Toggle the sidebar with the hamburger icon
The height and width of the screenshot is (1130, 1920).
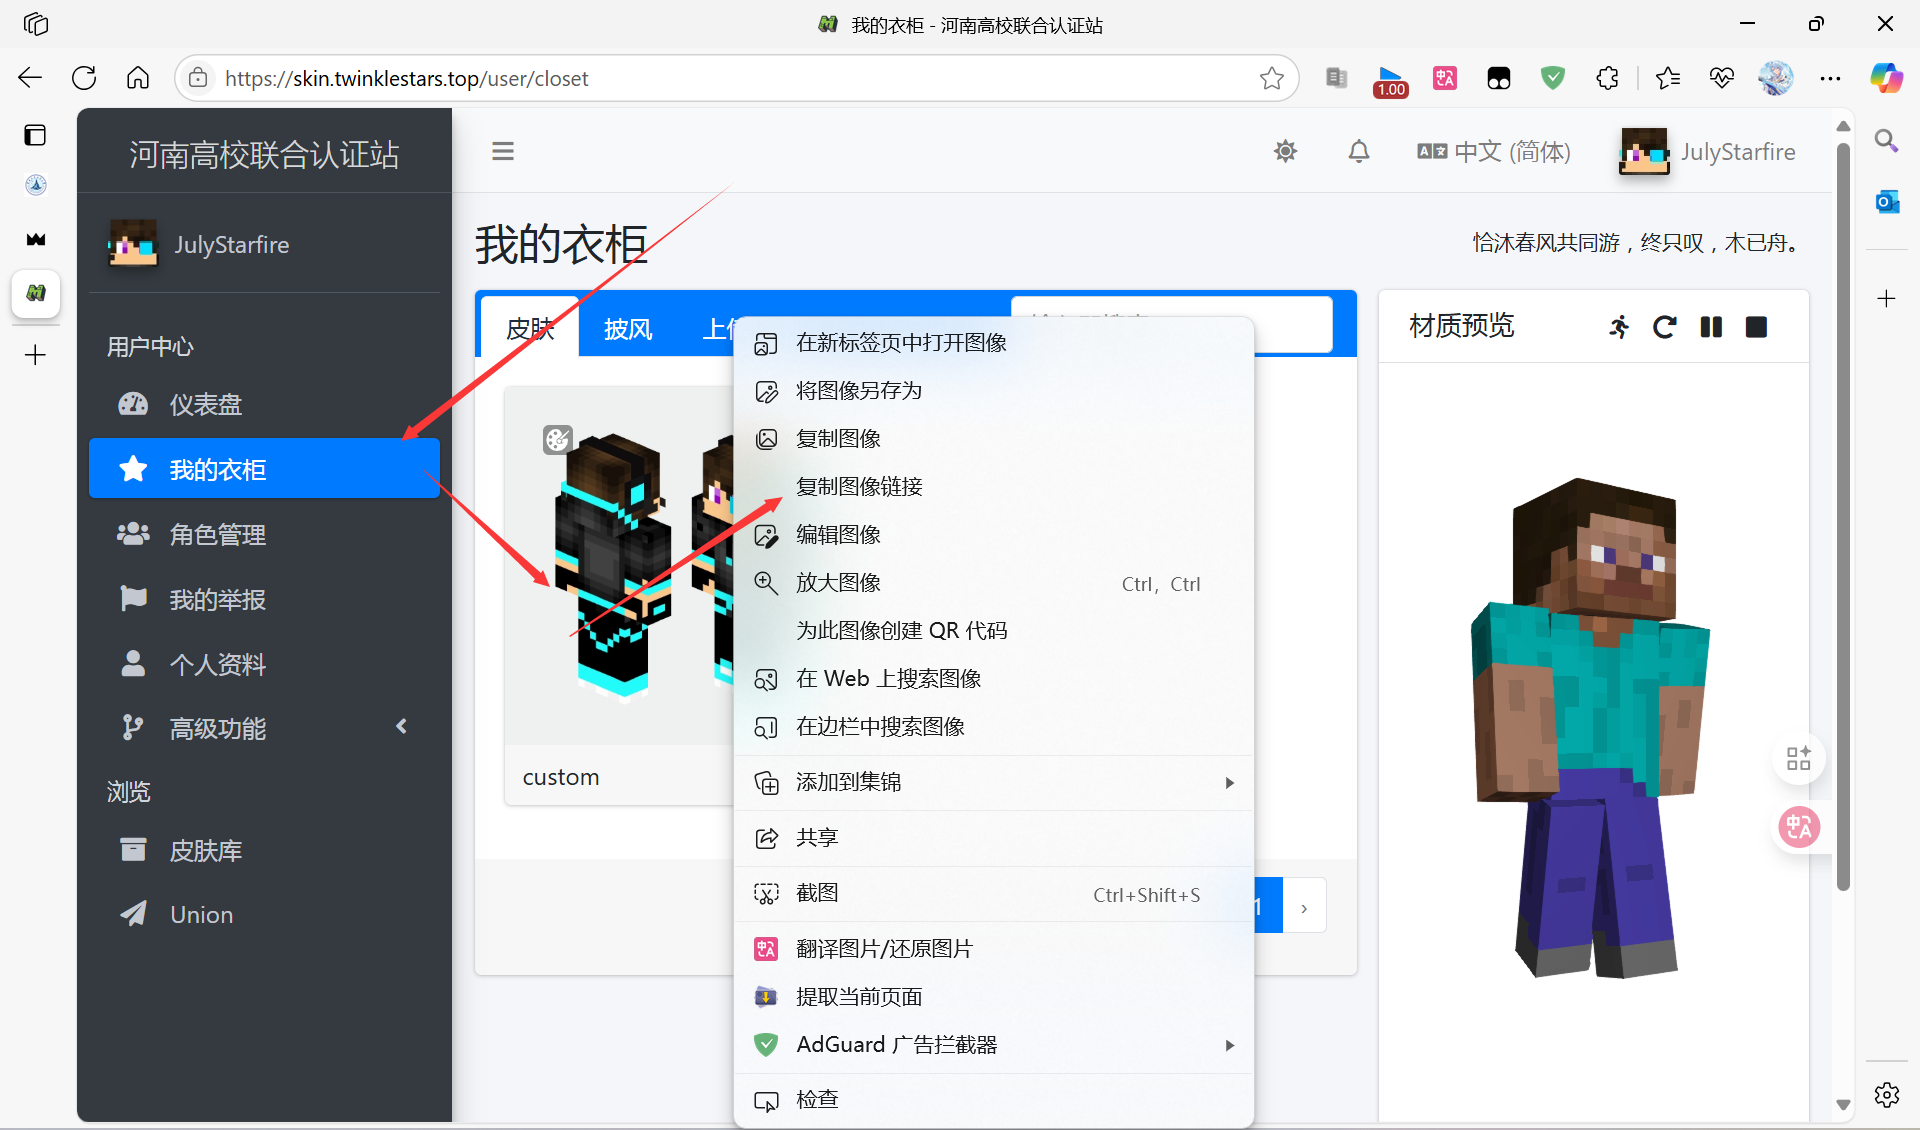(x=502, y=151)
